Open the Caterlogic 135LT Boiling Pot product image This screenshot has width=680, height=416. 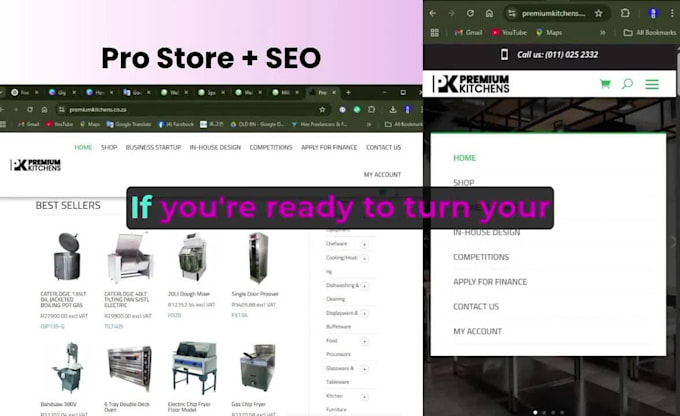coord(67,257)
